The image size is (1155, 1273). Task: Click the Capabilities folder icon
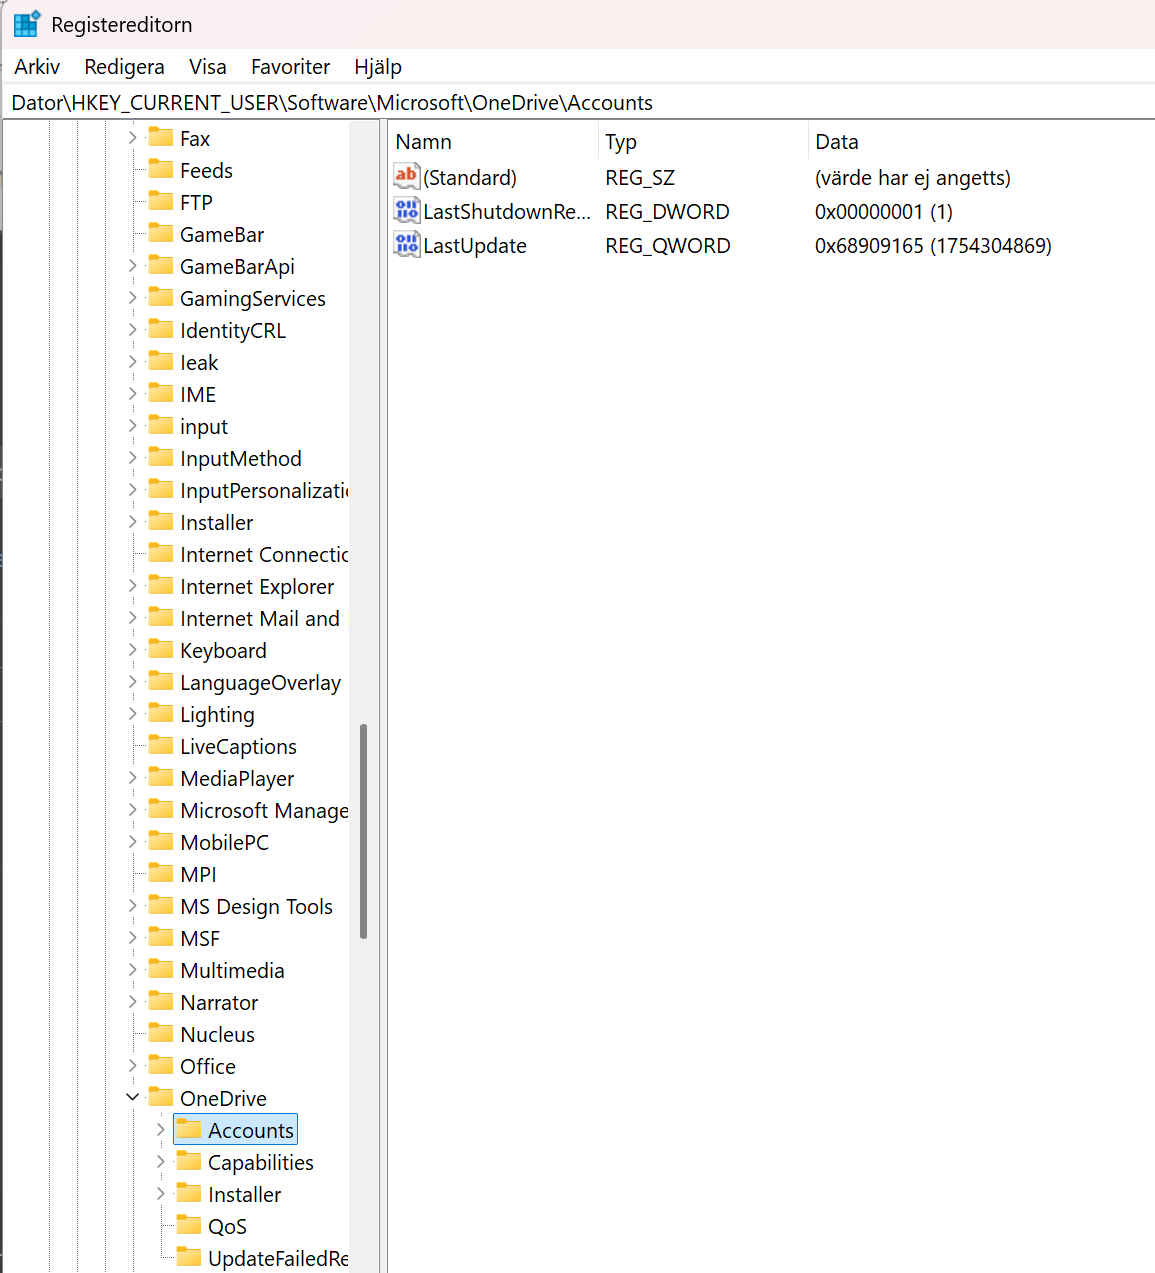189,1161
